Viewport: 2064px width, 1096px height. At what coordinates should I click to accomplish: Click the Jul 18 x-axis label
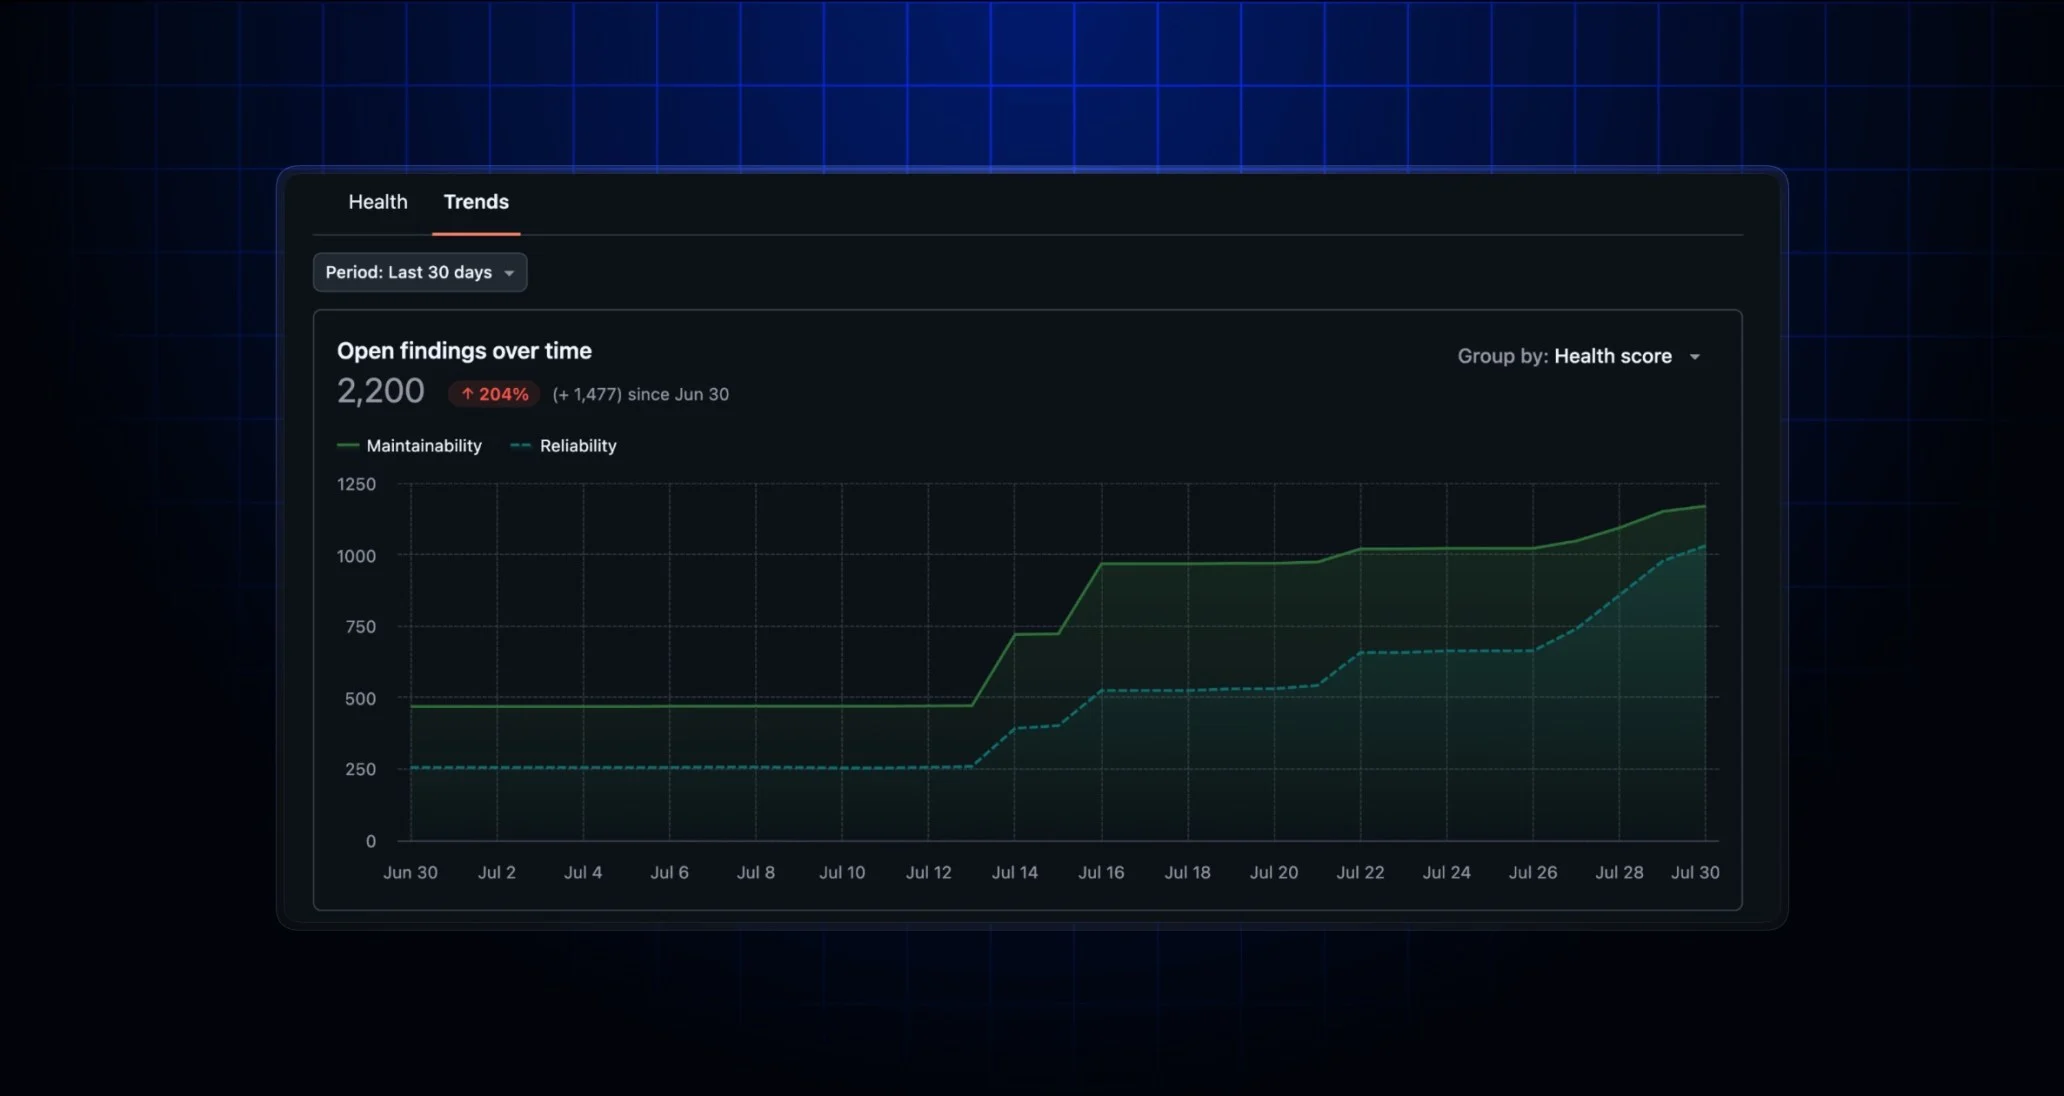click(1187, 872)
